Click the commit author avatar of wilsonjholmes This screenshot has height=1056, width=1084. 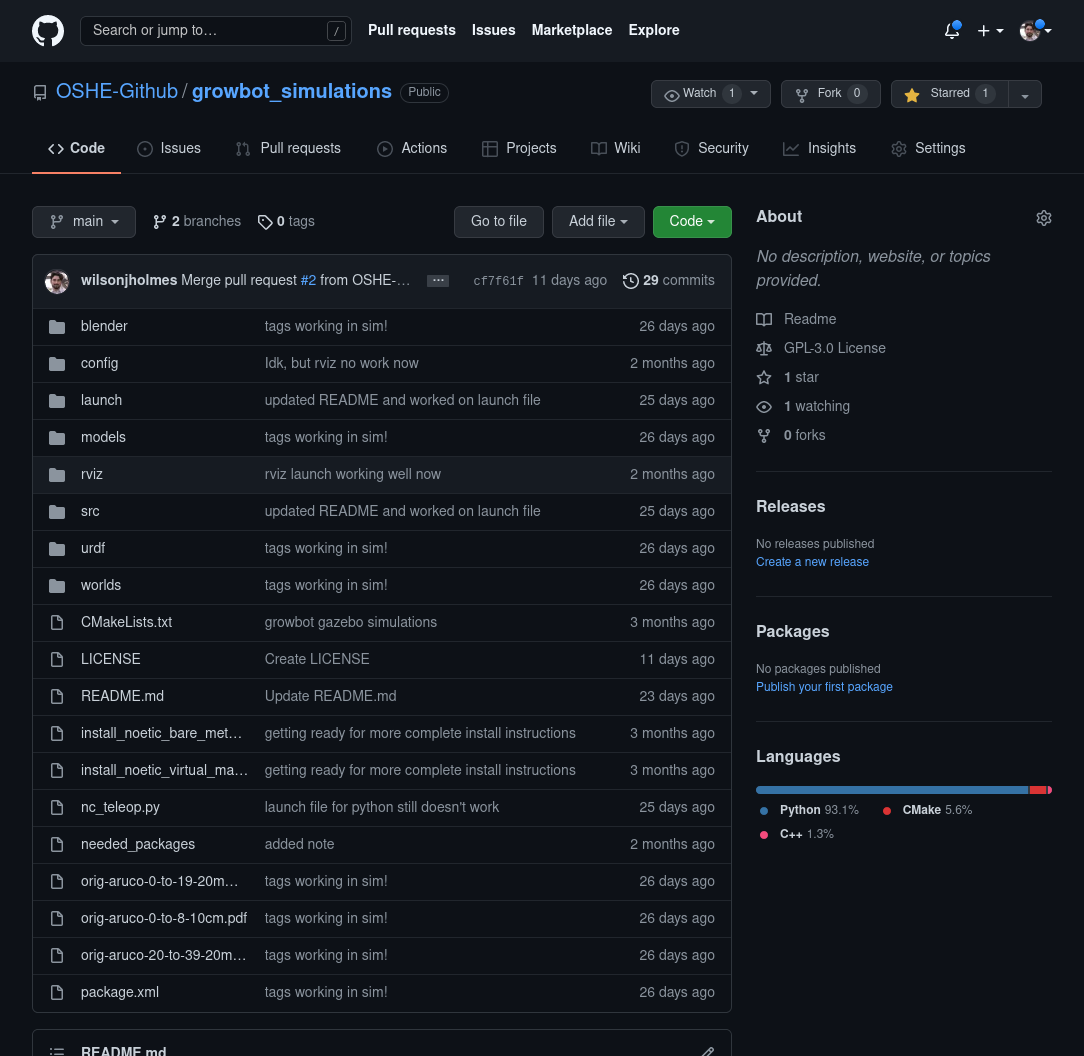pos(57,281)
